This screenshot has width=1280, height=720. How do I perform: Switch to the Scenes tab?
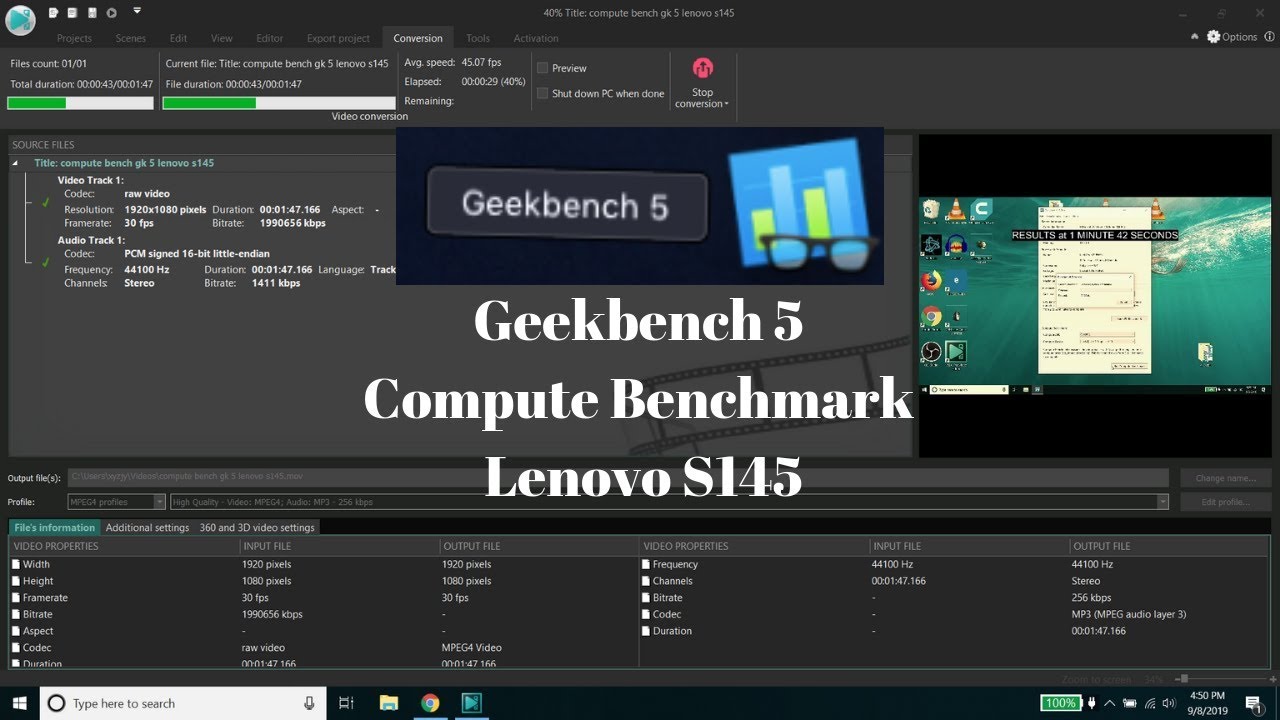(130, 38)
